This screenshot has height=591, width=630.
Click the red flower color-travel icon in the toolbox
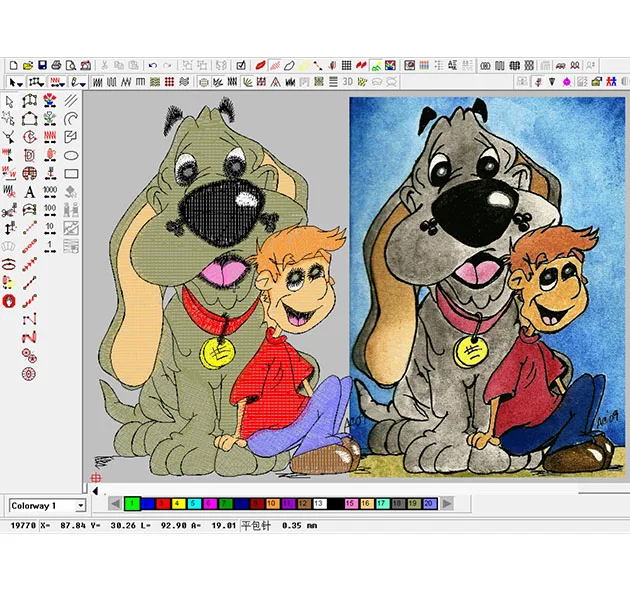pyautogui.click(x=50, y=100)
